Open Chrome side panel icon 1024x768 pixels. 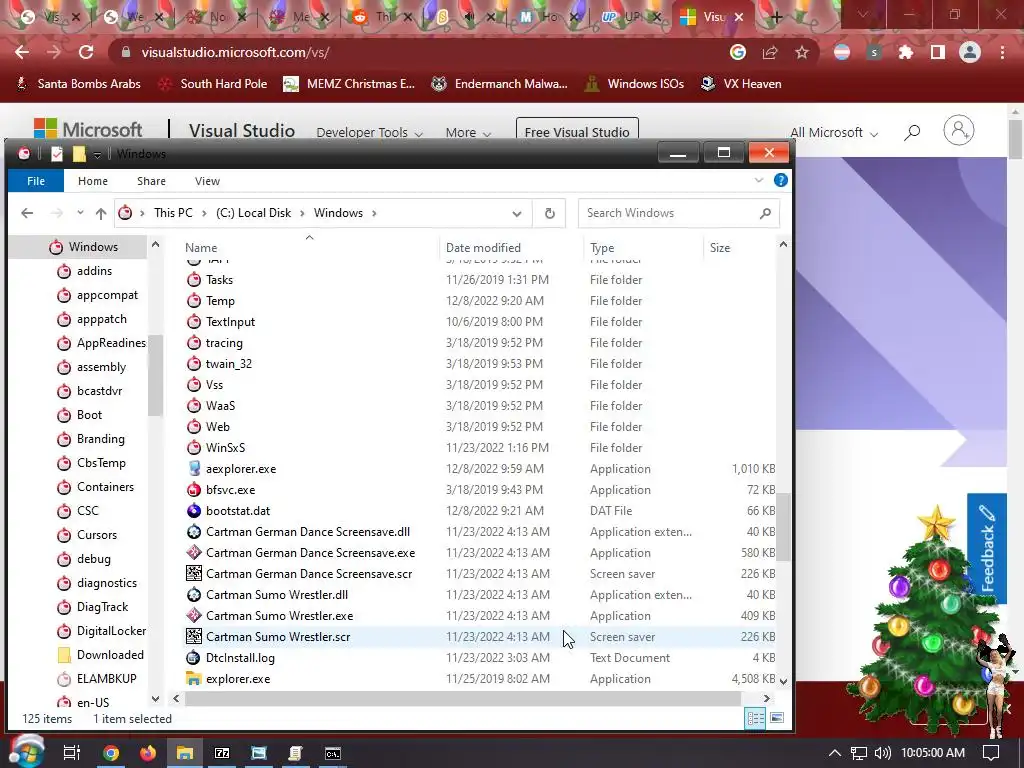[938, 52]
